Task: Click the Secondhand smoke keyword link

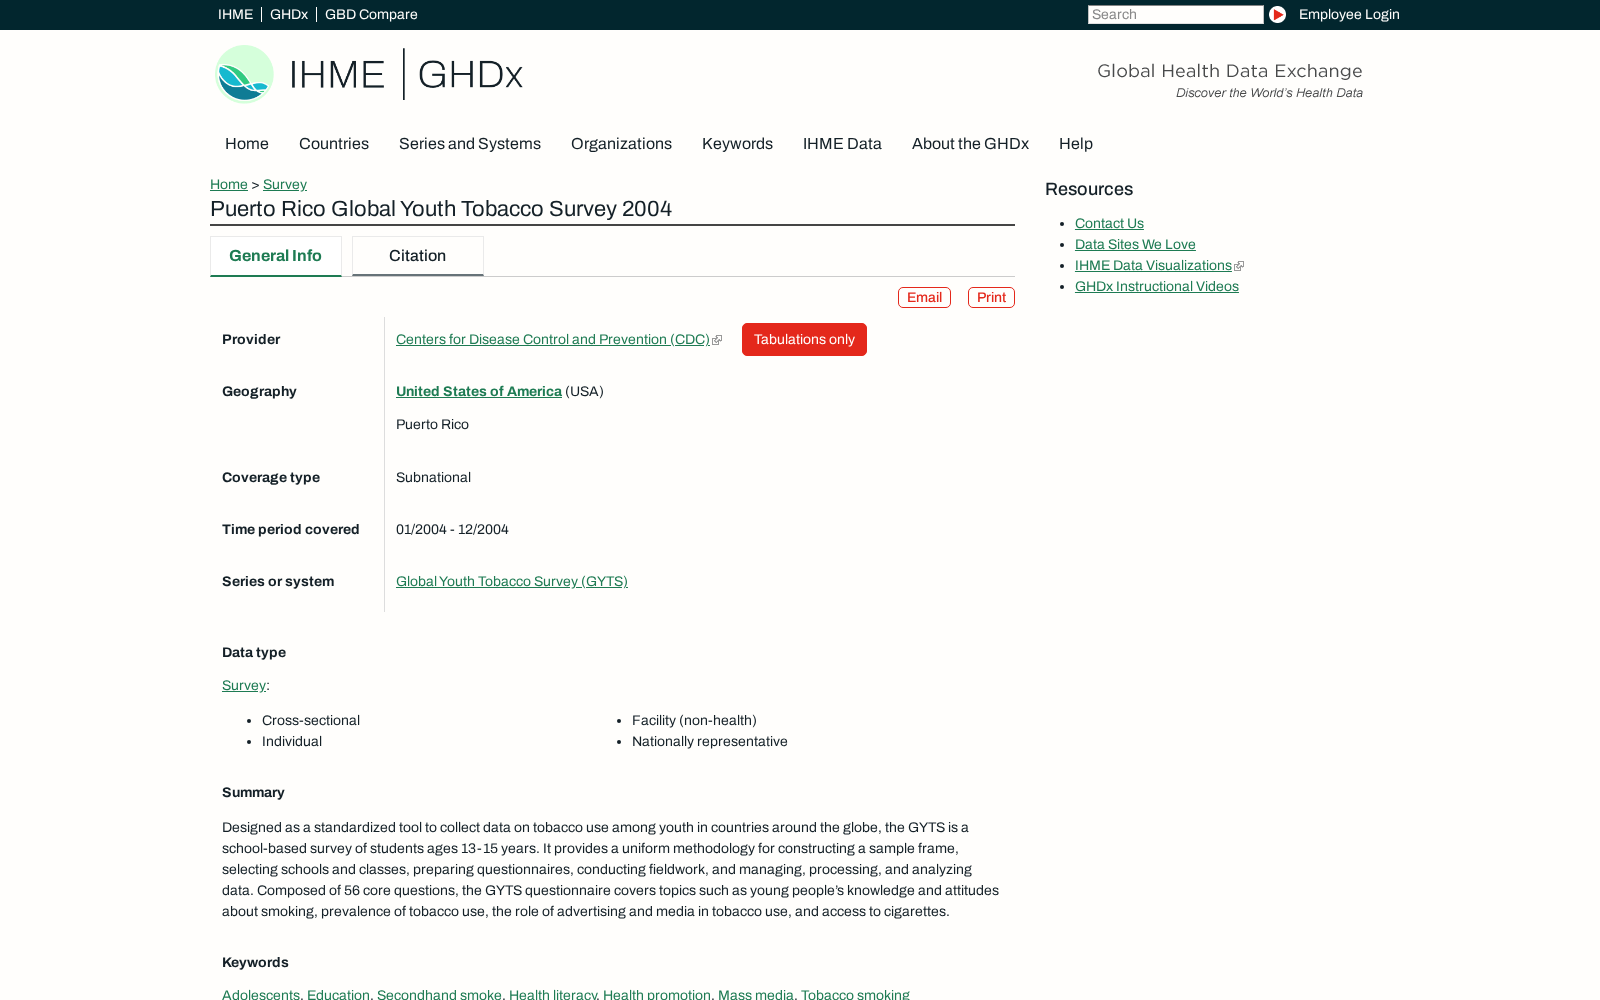Action: click(x=439, y=994)
